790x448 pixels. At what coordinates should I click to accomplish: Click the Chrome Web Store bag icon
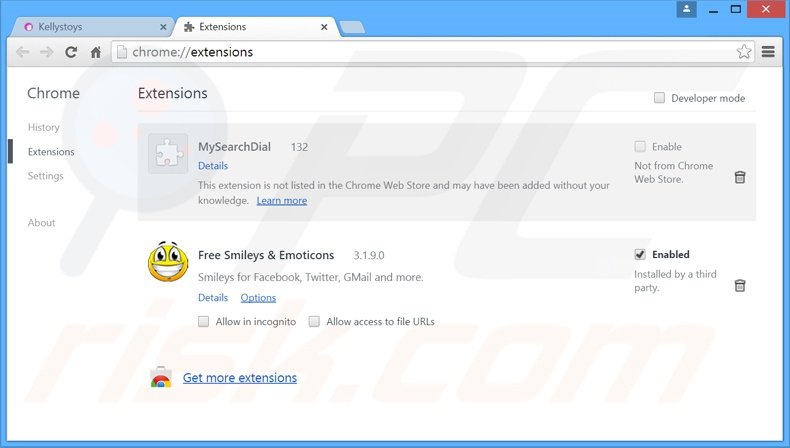click(x=161, y=377)
